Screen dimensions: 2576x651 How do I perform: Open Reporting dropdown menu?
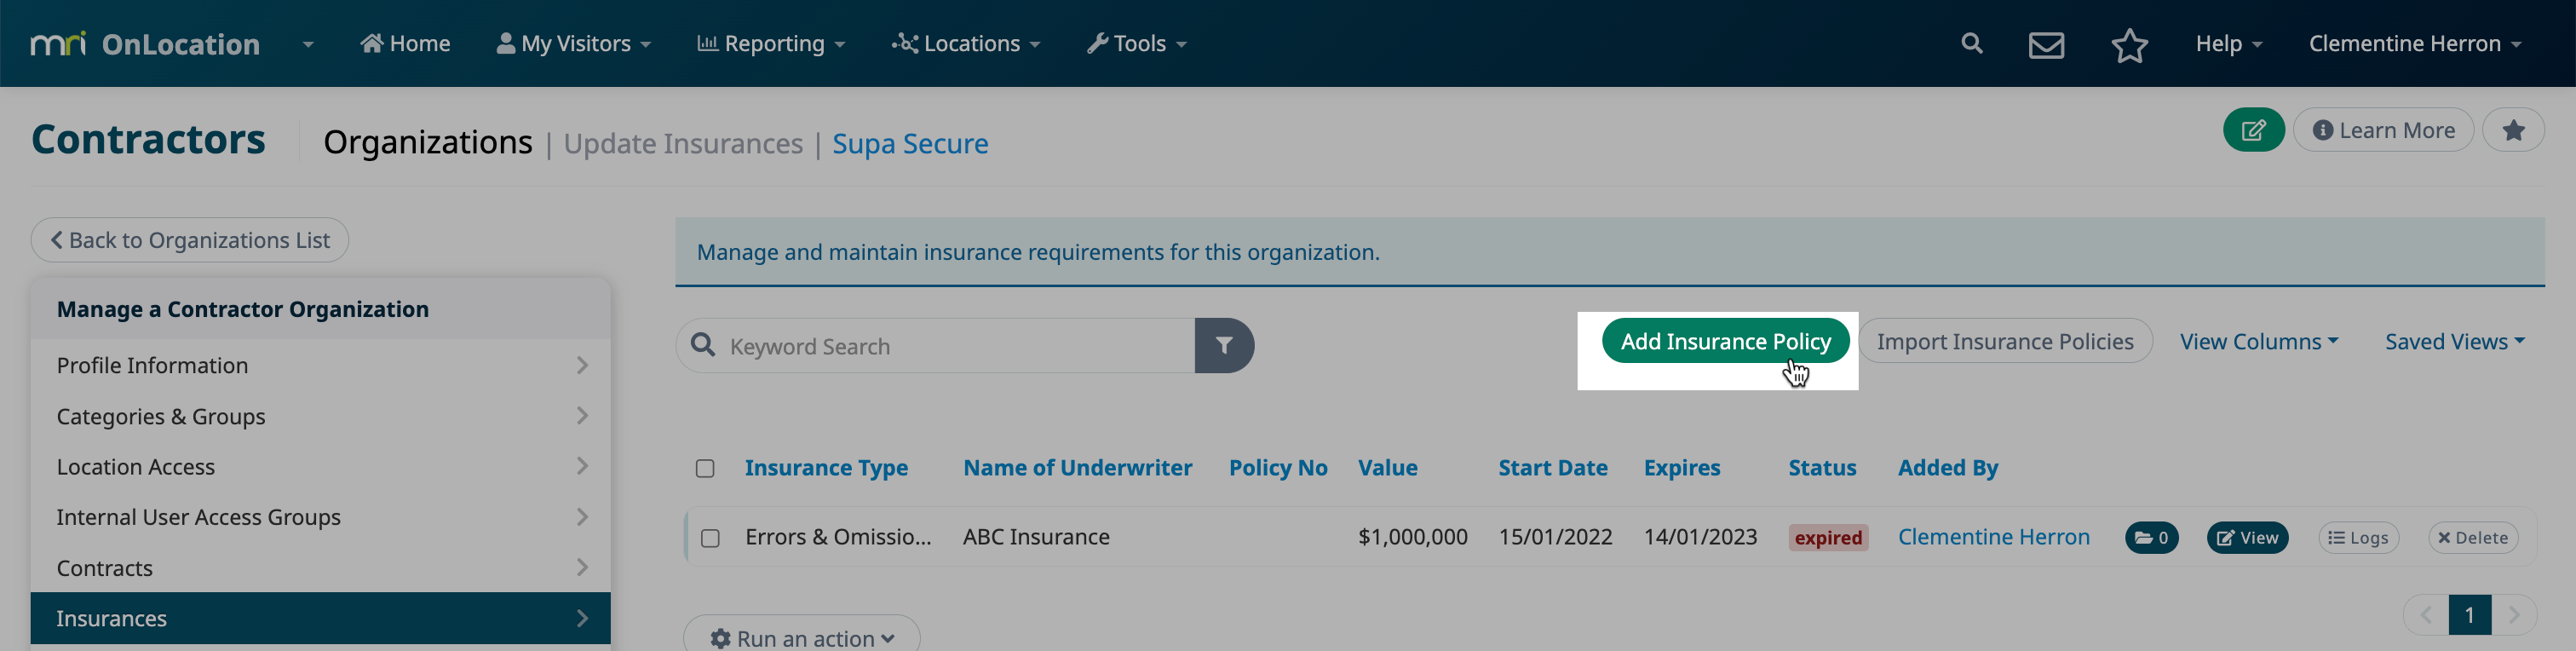(771, 44)
